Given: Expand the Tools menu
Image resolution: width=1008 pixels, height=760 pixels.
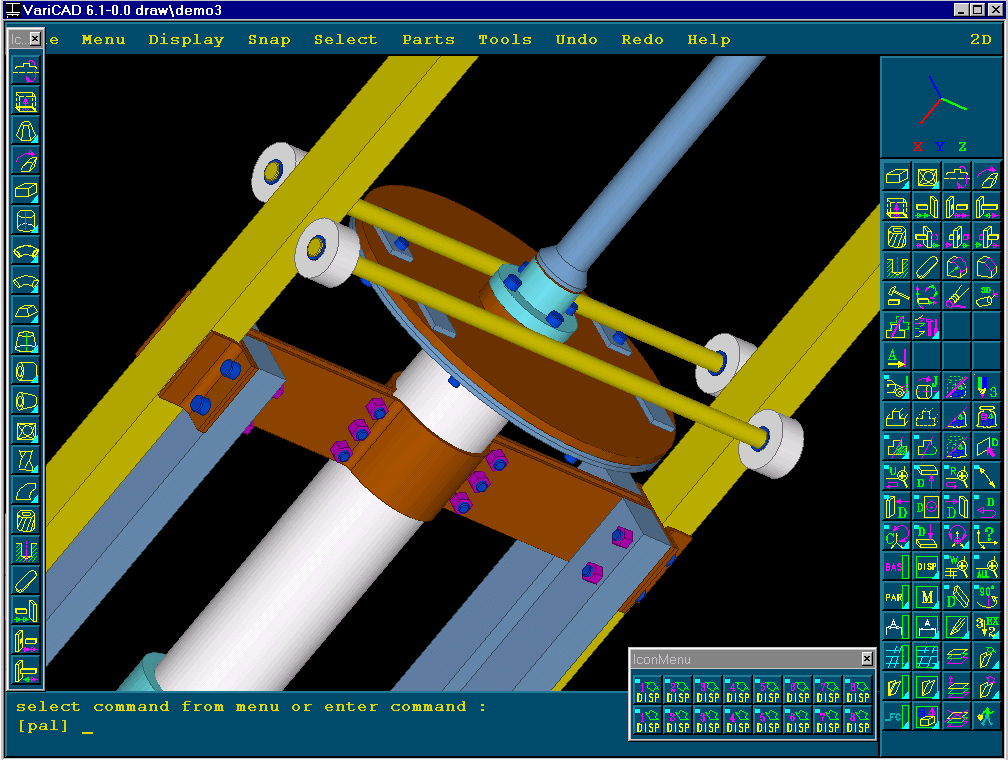Looking at the screenshot, I should tap(505, 40).
